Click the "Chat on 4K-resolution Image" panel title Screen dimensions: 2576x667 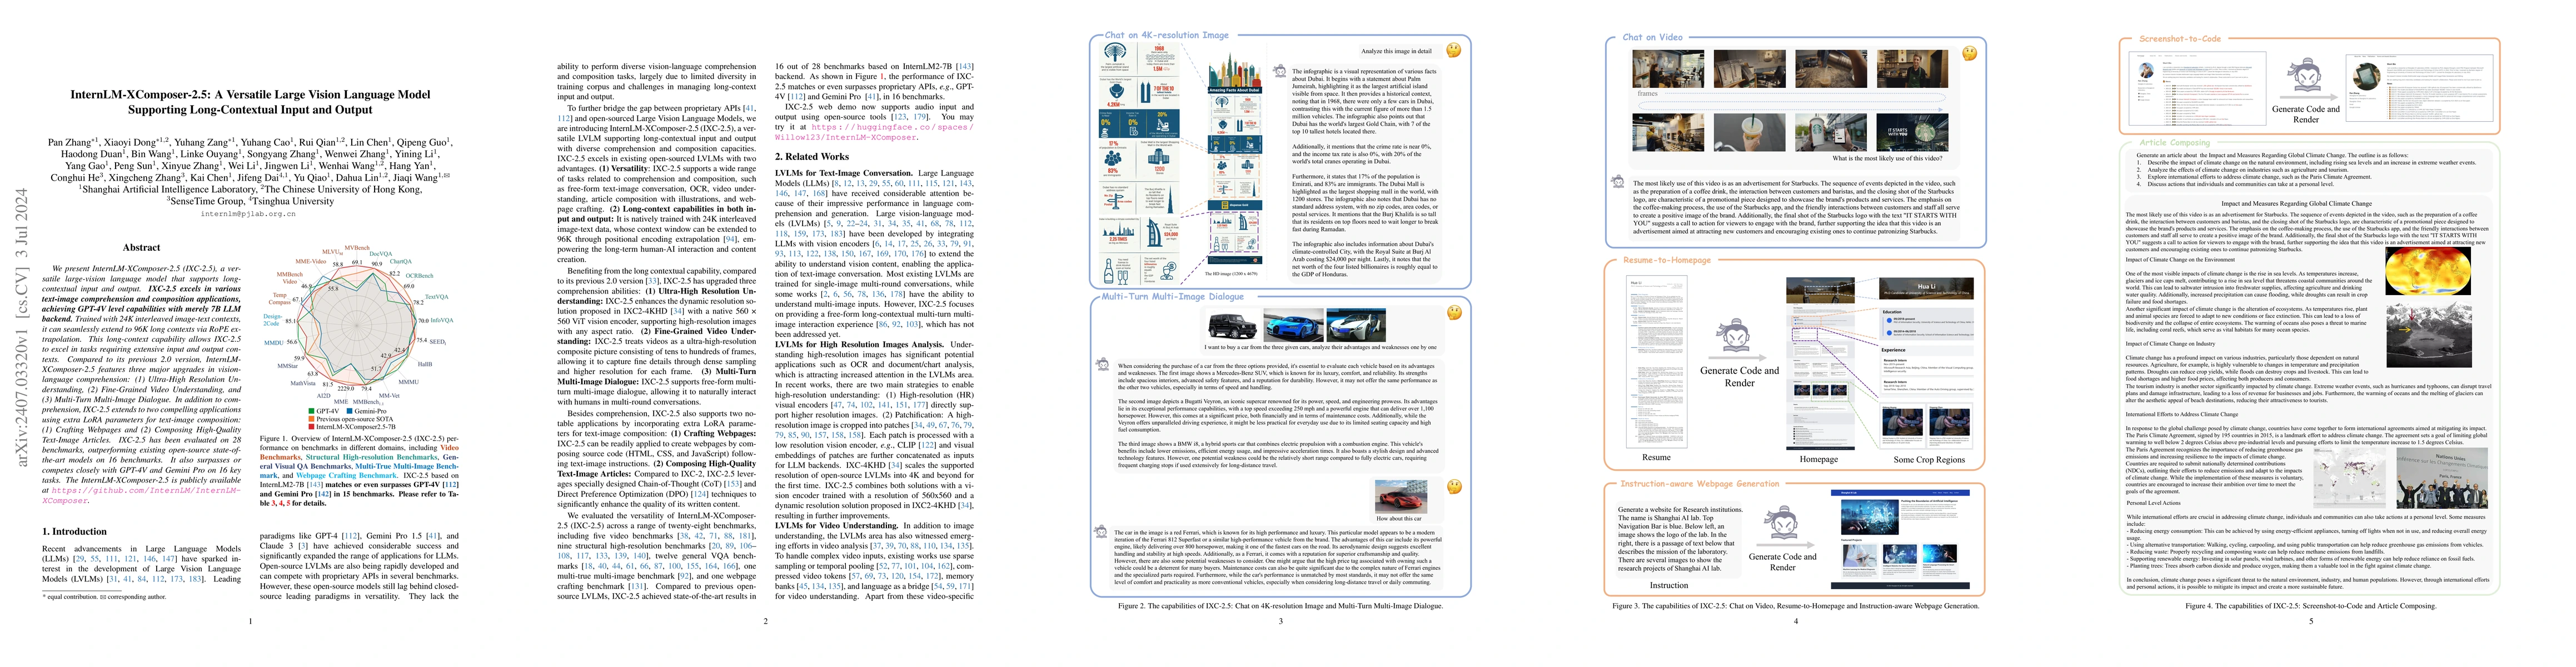point(1166,35)
